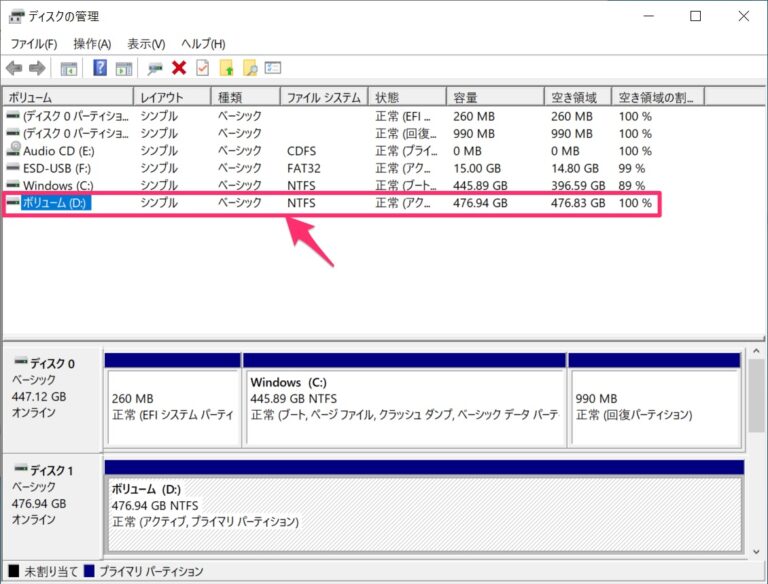This screenshot has height=584, width=768.
Task: Click the black 未割り当て legend swatch
Action: (x=14, y=571)
